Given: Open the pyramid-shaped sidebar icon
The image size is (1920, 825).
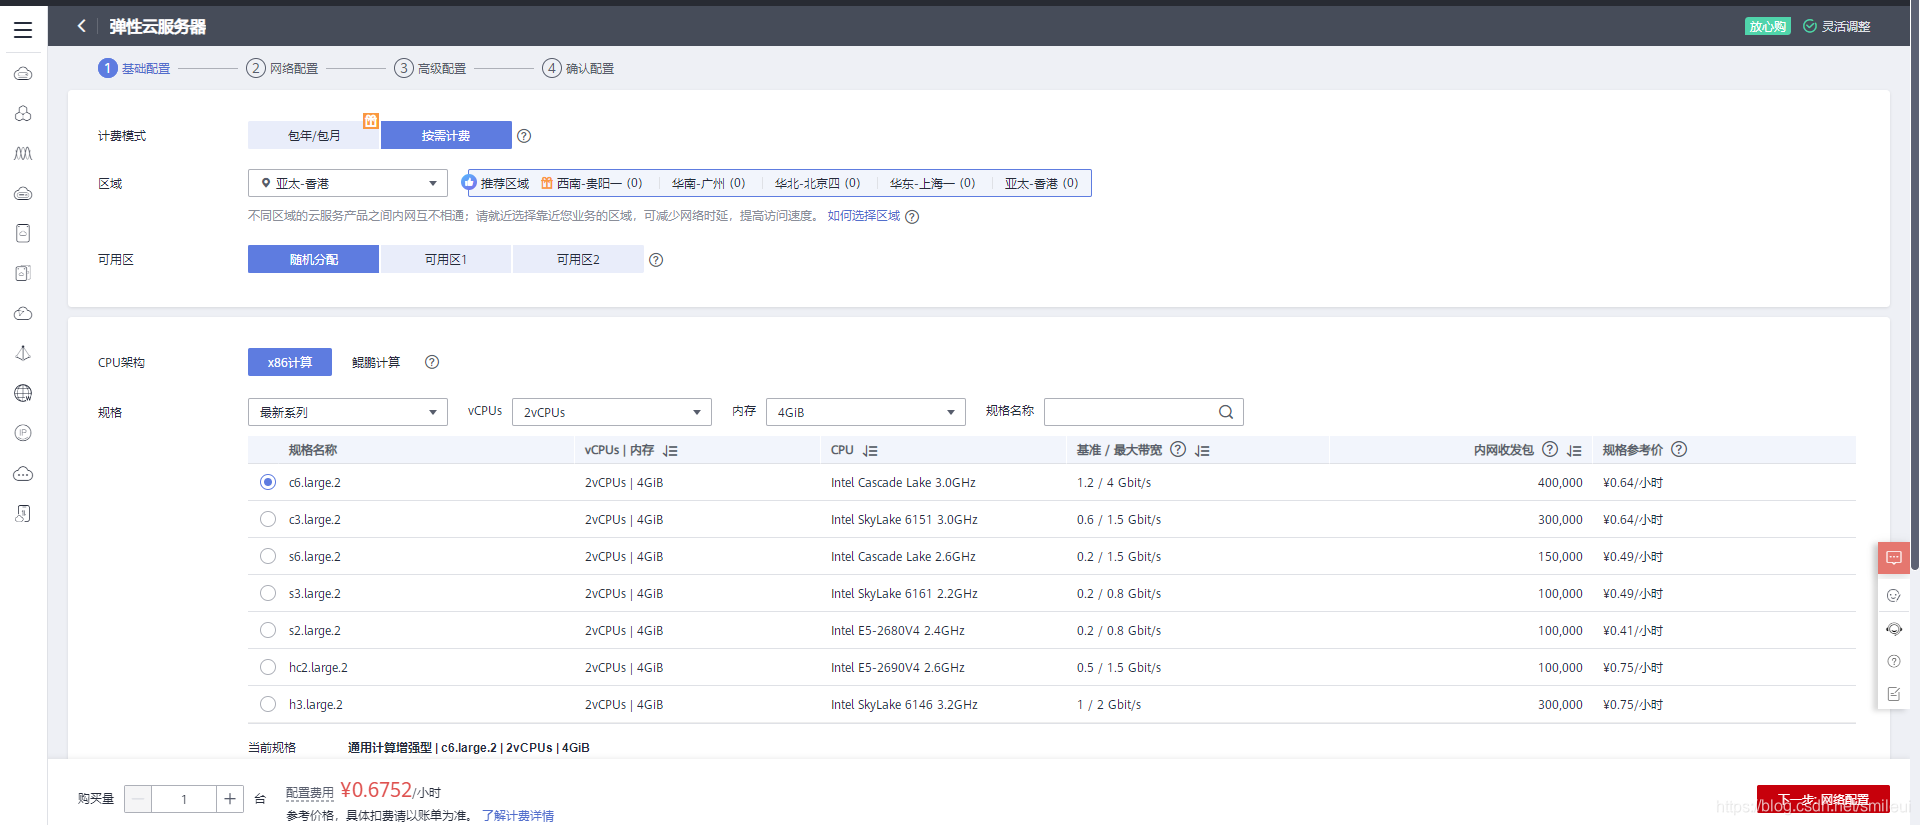Looking at the screenshot, I should 23,354.
